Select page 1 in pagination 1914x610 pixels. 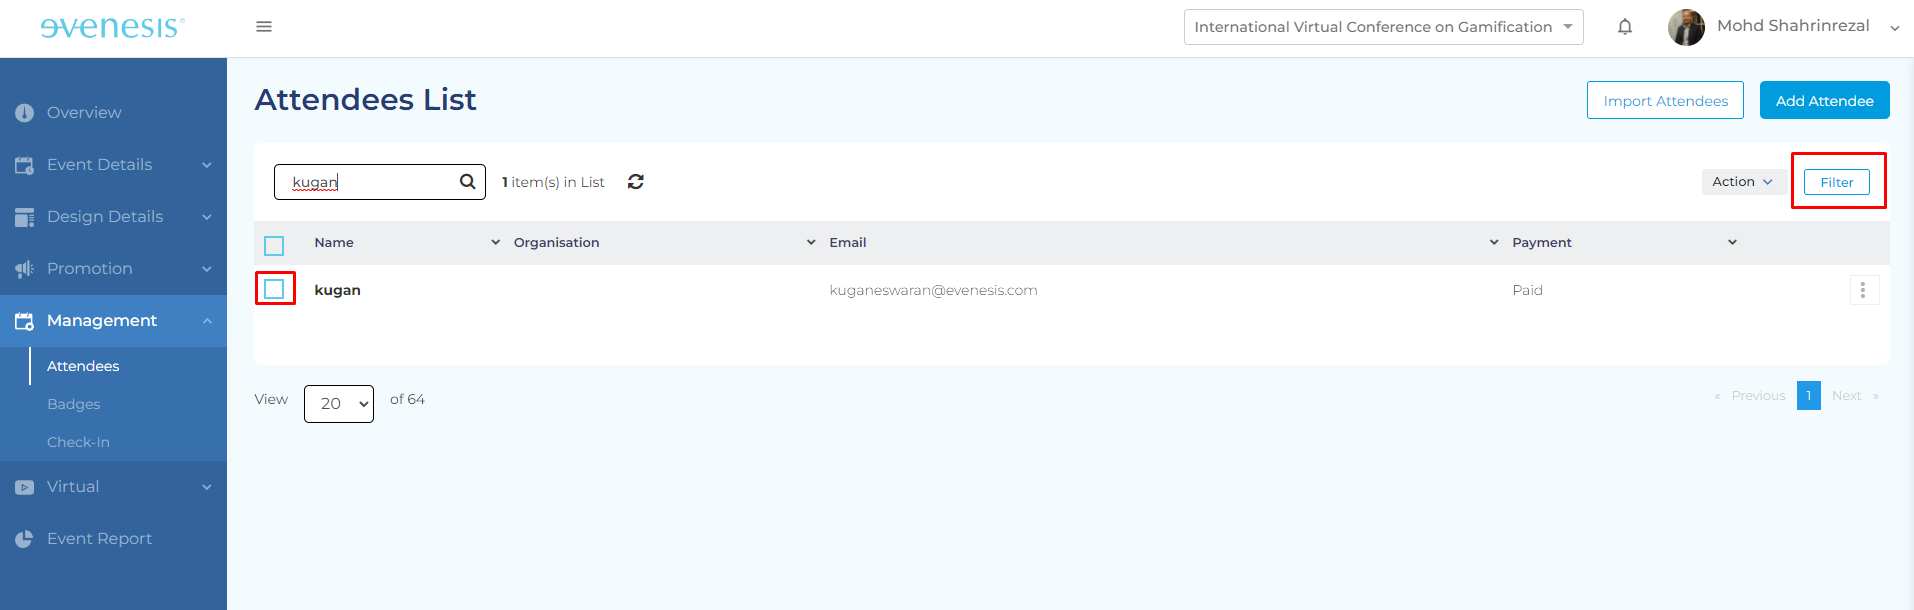click(x=1808, y=396)
